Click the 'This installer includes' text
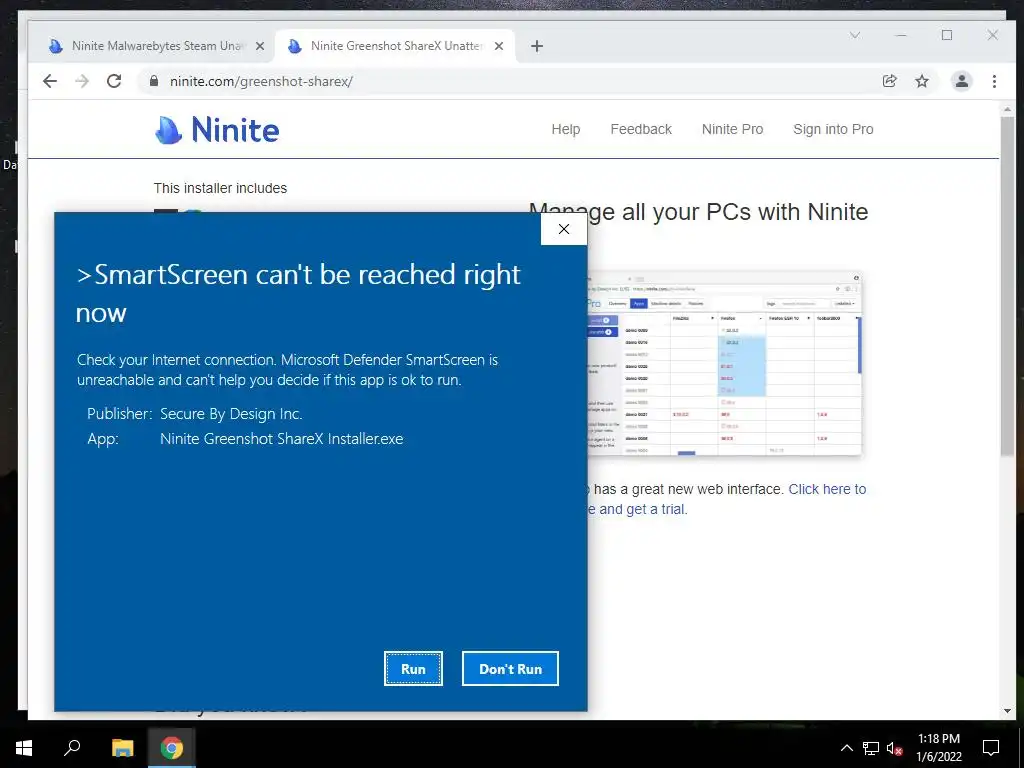 [220, 188]
